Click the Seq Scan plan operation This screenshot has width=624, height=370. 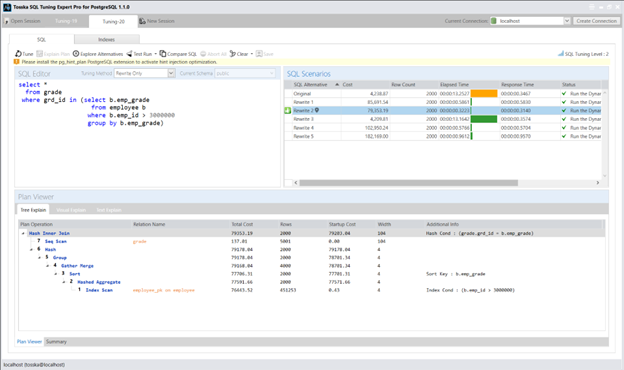tap(56, 241)
